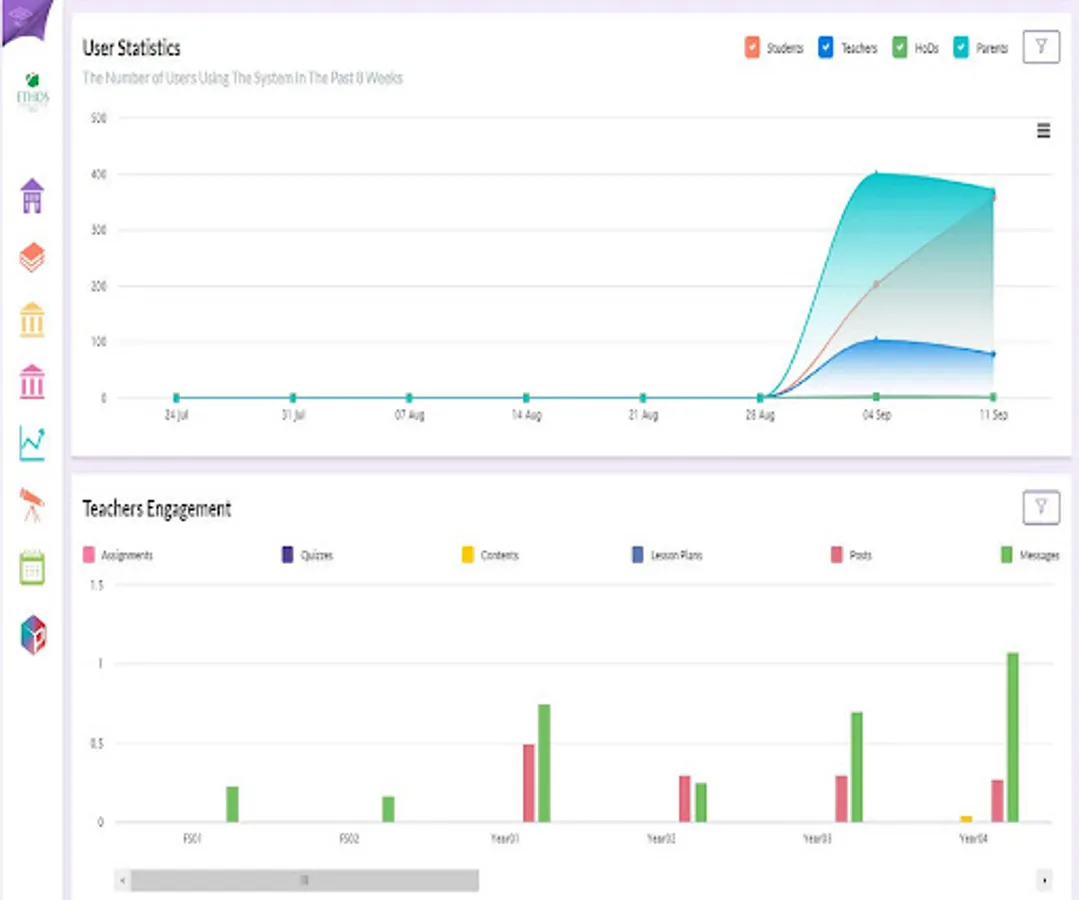Open the line chart analytics sidebar icon
This screenshot has height=900, width=1079.
[x=32, y=444]
